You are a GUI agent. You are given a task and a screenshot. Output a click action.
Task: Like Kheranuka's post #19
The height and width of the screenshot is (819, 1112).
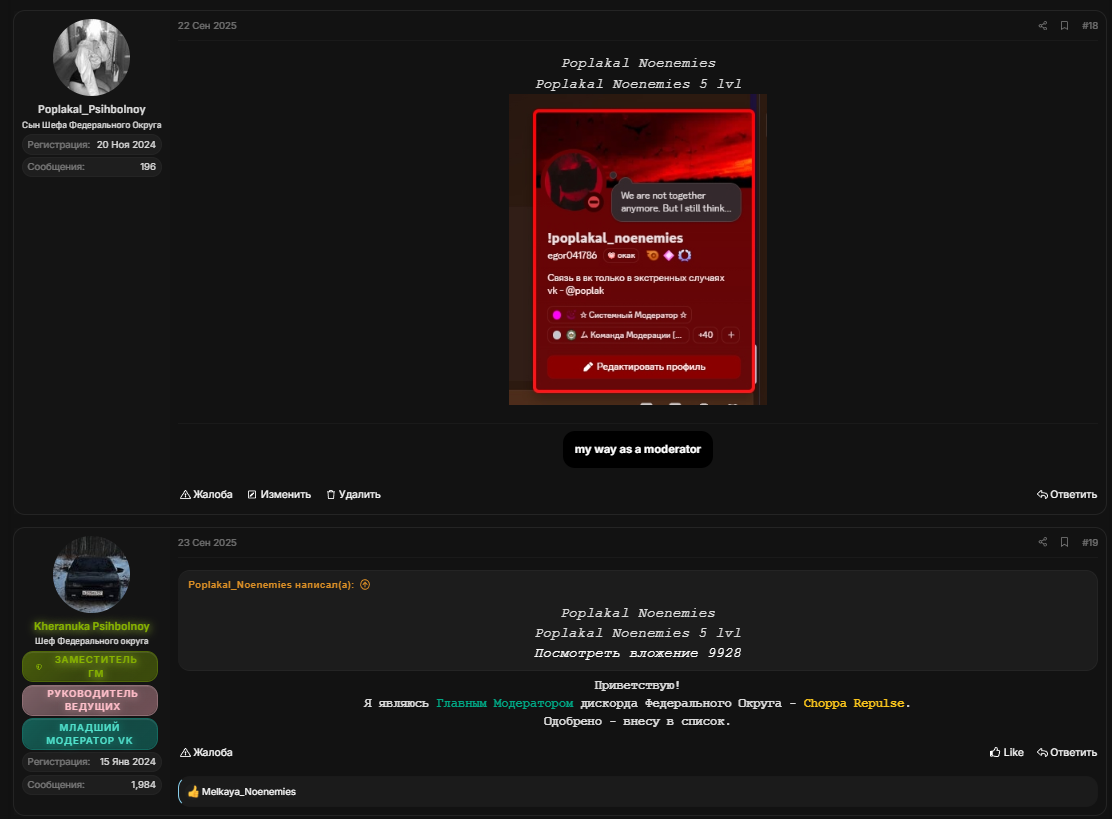click(x=1006, y=752)
